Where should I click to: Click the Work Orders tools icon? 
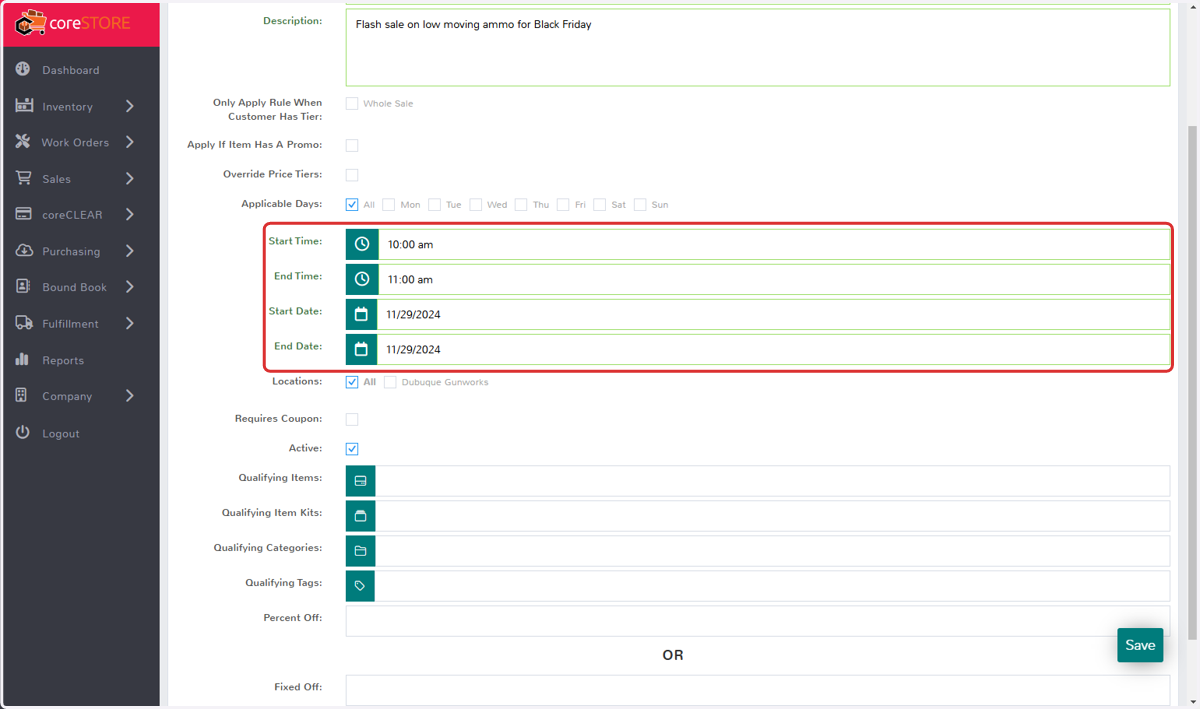23,142
